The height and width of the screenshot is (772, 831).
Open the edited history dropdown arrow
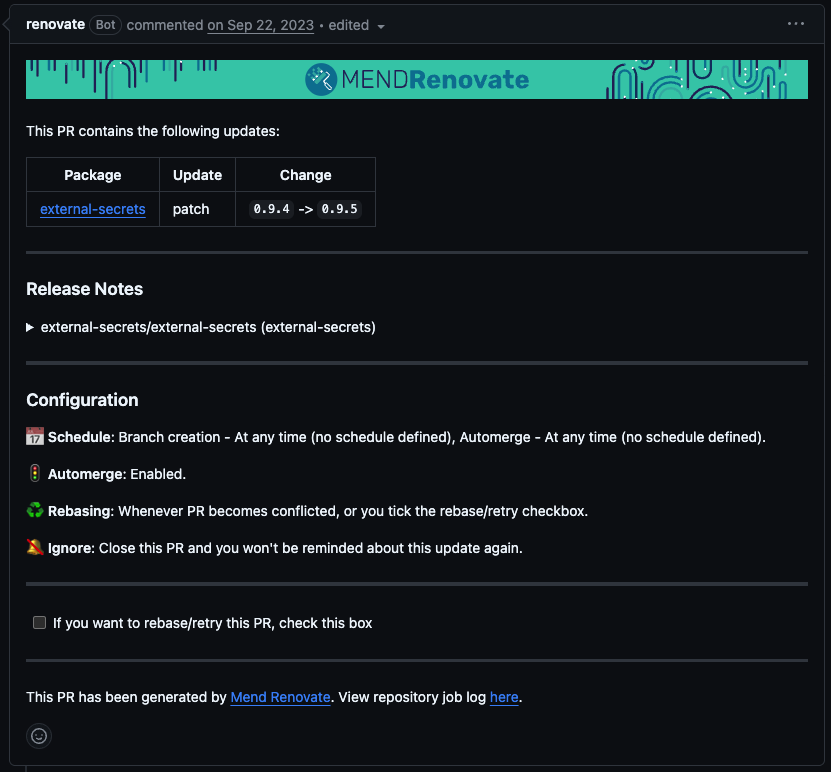(381, 26)
